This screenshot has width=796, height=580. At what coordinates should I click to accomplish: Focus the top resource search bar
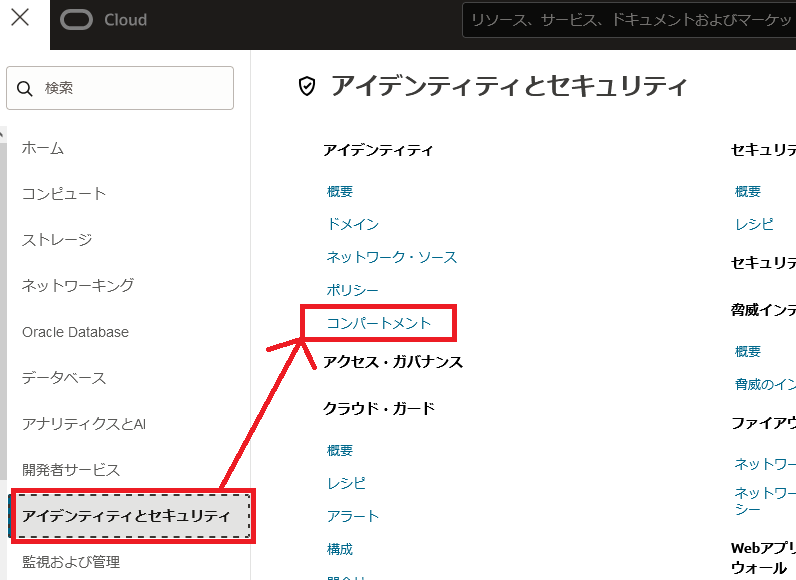(629, 20)
